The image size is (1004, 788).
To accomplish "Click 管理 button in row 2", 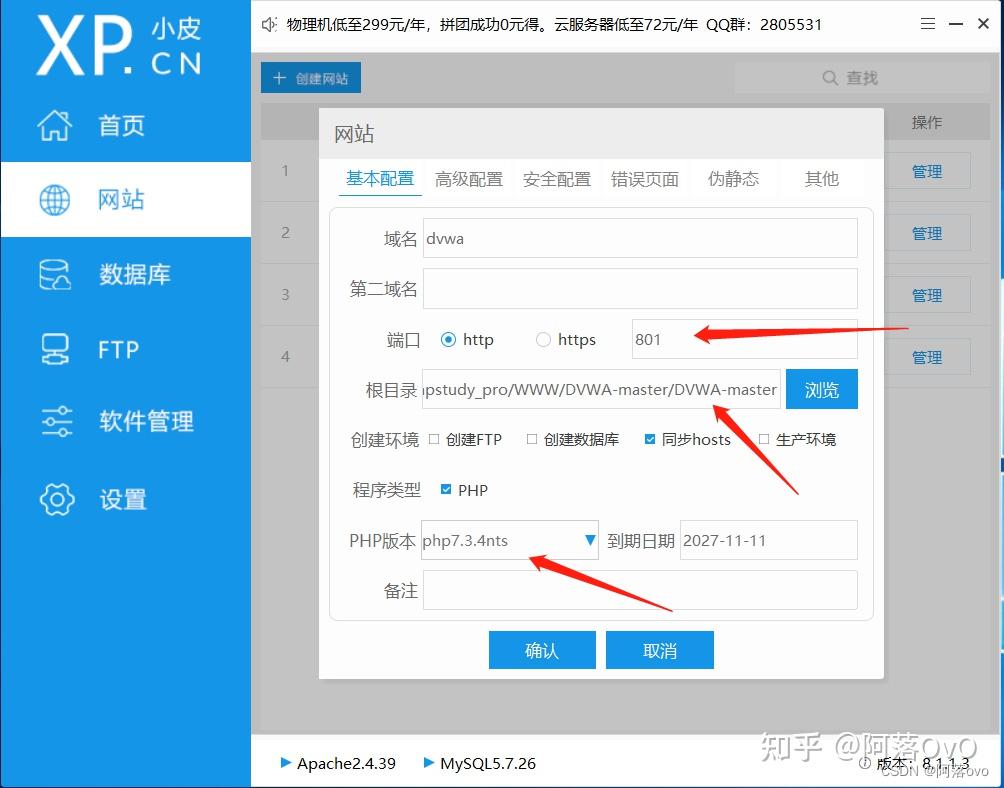I will pos(927,233).
